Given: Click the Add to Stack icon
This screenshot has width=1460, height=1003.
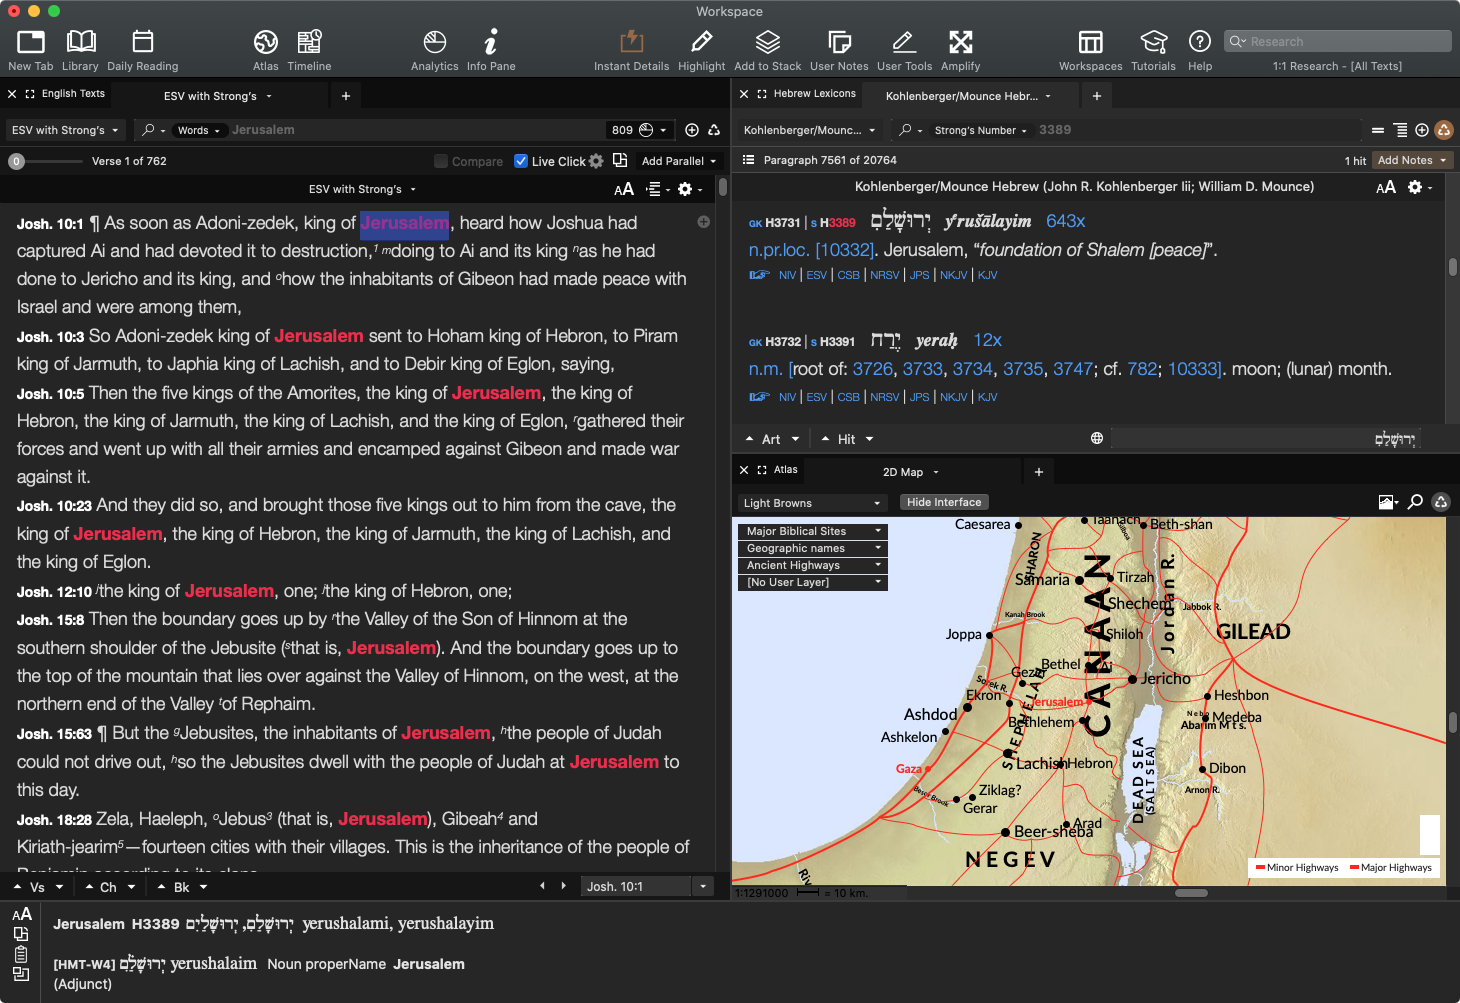Looking at the screenshot, I should pos(767,50).
